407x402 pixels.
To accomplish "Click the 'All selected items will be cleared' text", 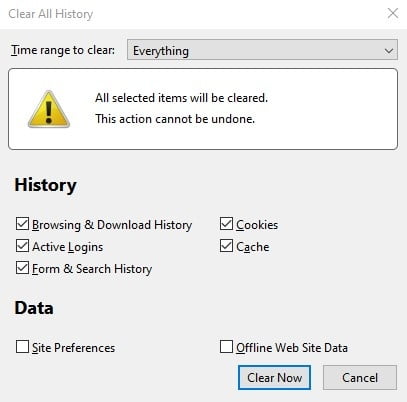I will point(181,98).
